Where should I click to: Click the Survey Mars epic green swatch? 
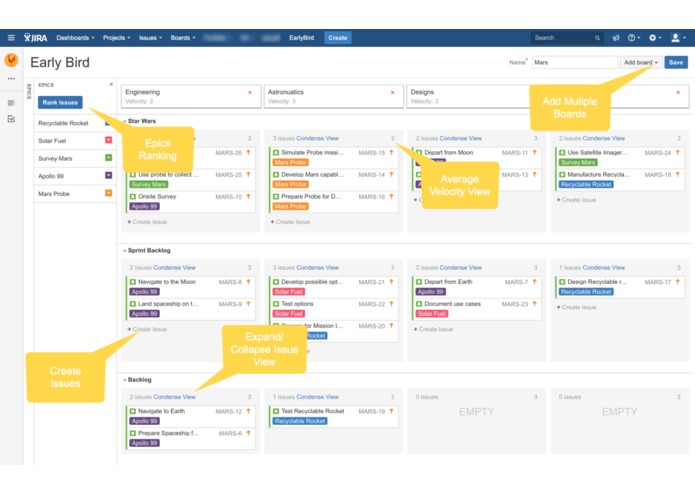(109, 158)
